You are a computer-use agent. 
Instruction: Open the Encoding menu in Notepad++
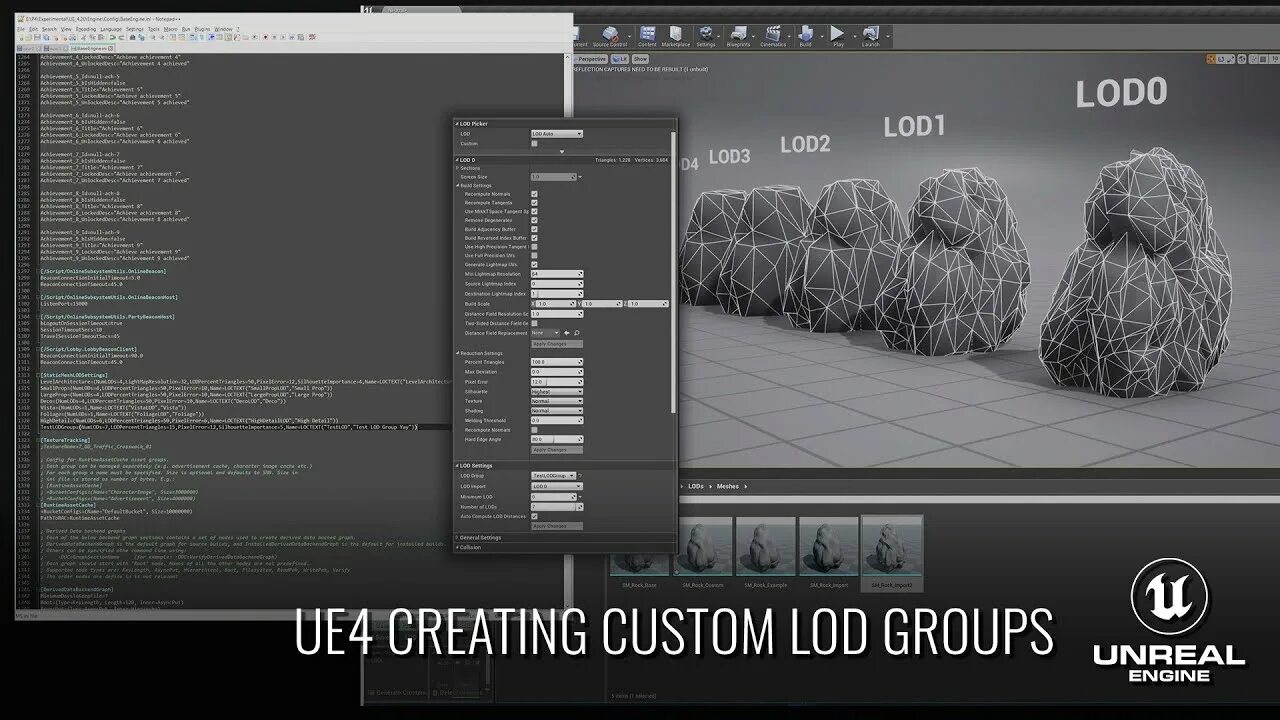86,29
